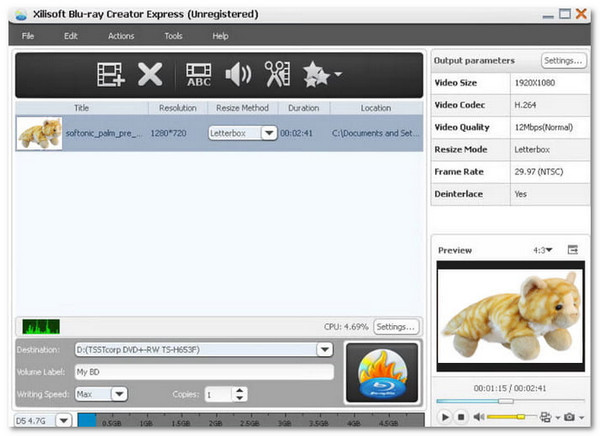Click the preview display mode icon

tap(545, 417)
